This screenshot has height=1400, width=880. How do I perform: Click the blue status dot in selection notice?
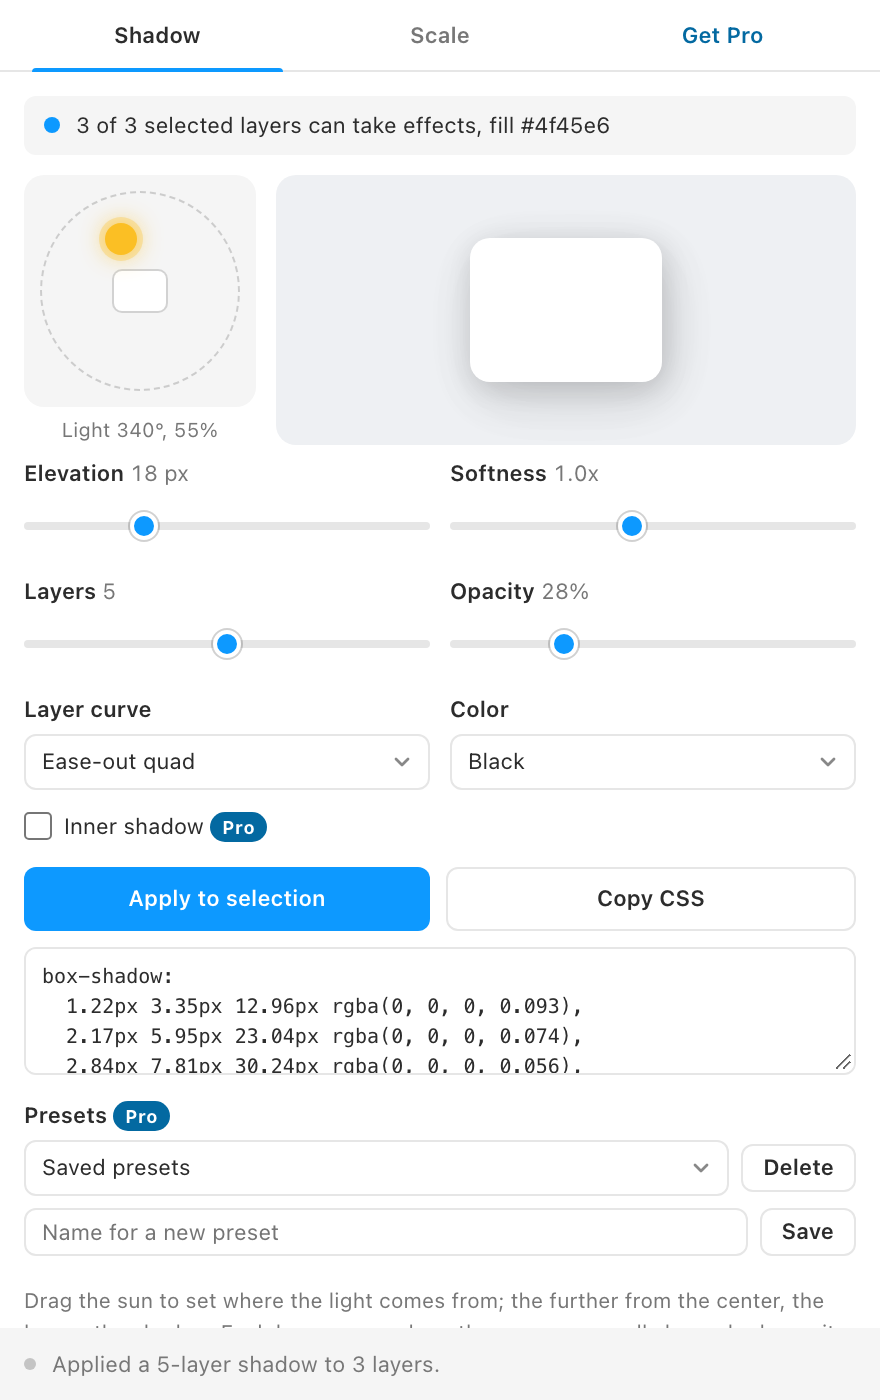[x=52, y=126]
